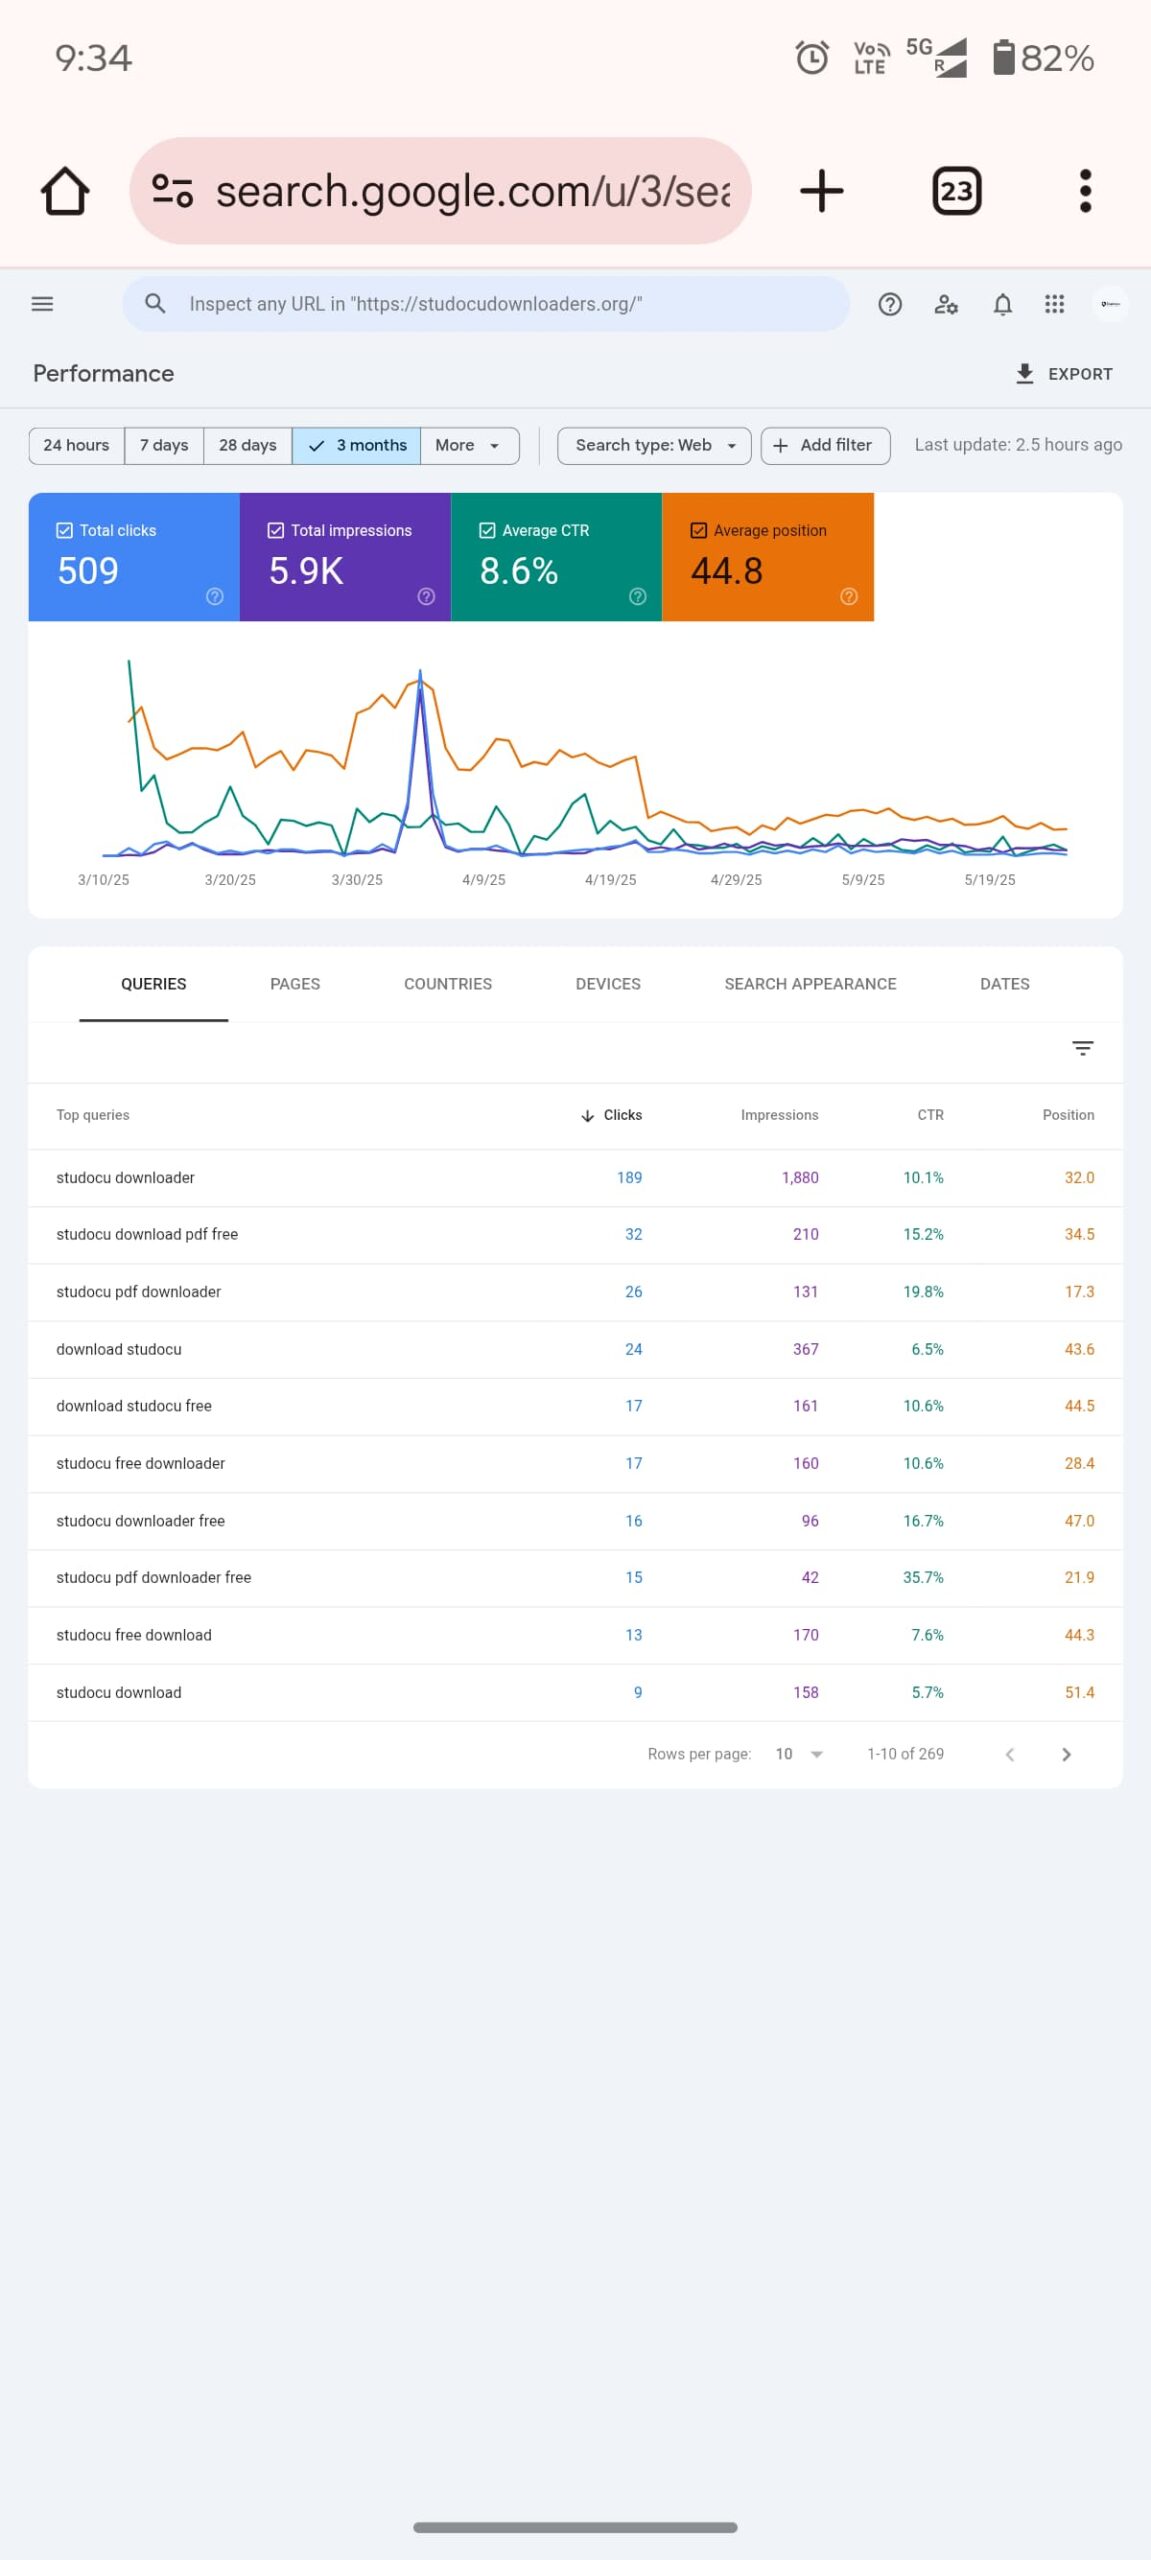Open a new browser tab with plus icon
The height and width of the screenshot is (2560, 1151).
822,190
